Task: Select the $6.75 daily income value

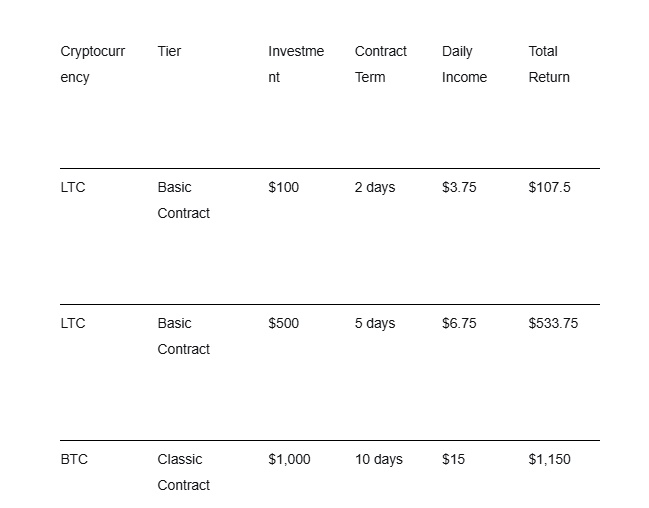Action: [x=459, y=323]
